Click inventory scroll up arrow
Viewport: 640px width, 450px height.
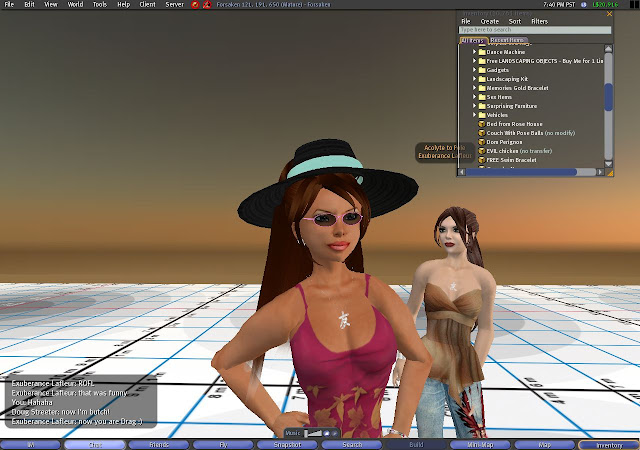(608, 49)
